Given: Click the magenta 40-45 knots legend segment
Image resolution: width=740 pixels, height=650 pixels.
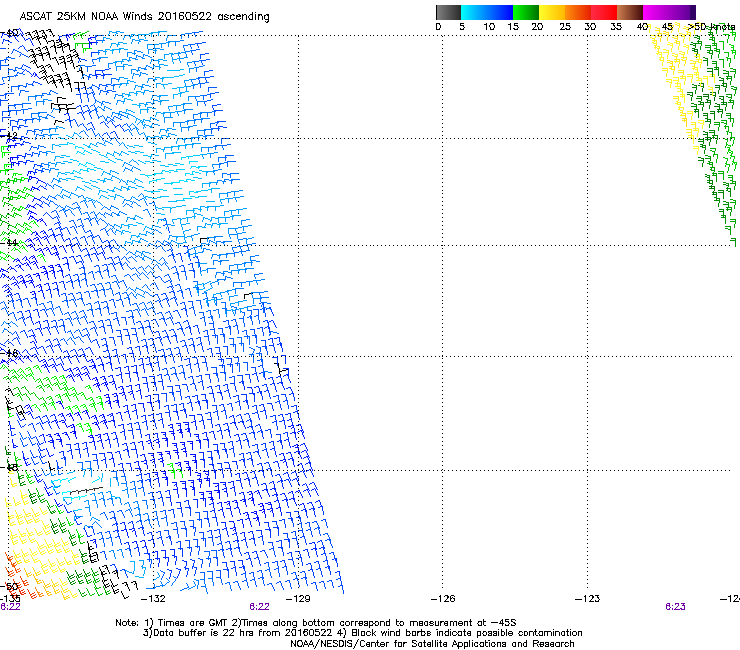Looking at the screenshot, I should (656, 12).
